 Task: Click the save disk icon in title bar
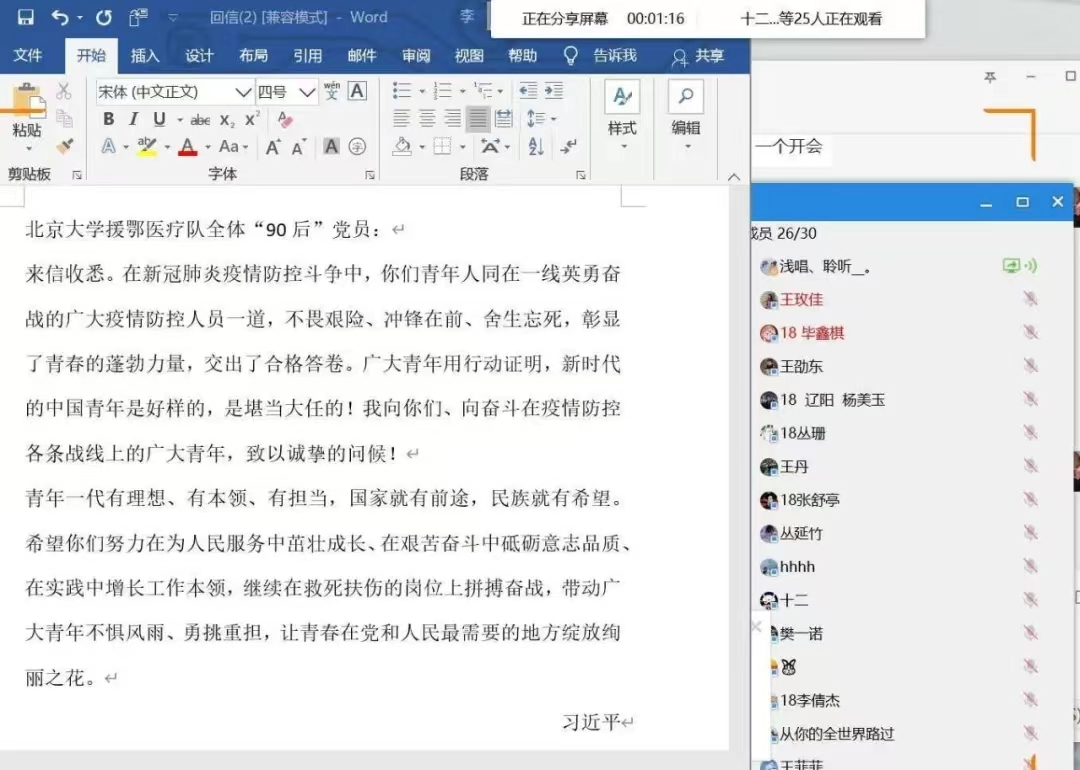[x=25, y=17]
